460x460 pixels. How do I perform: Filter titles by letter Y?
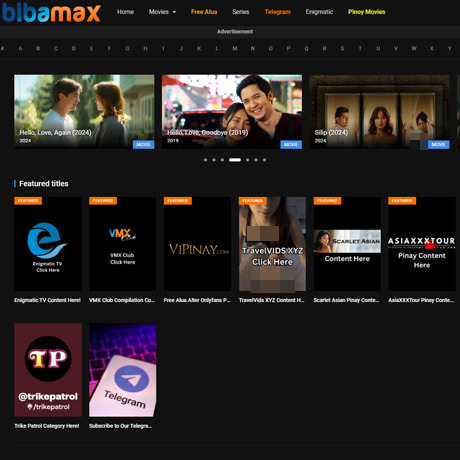450,49
